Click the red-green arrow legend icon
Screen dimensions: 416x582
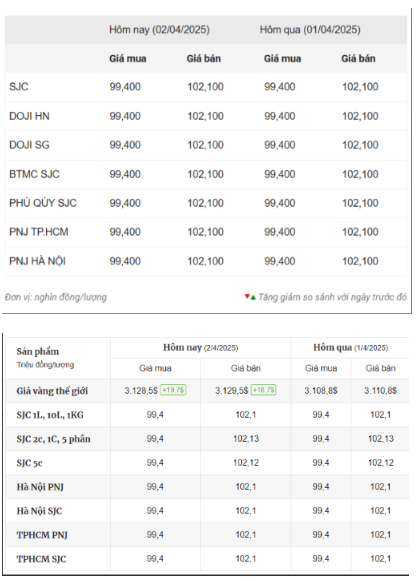tap(250, 297)
